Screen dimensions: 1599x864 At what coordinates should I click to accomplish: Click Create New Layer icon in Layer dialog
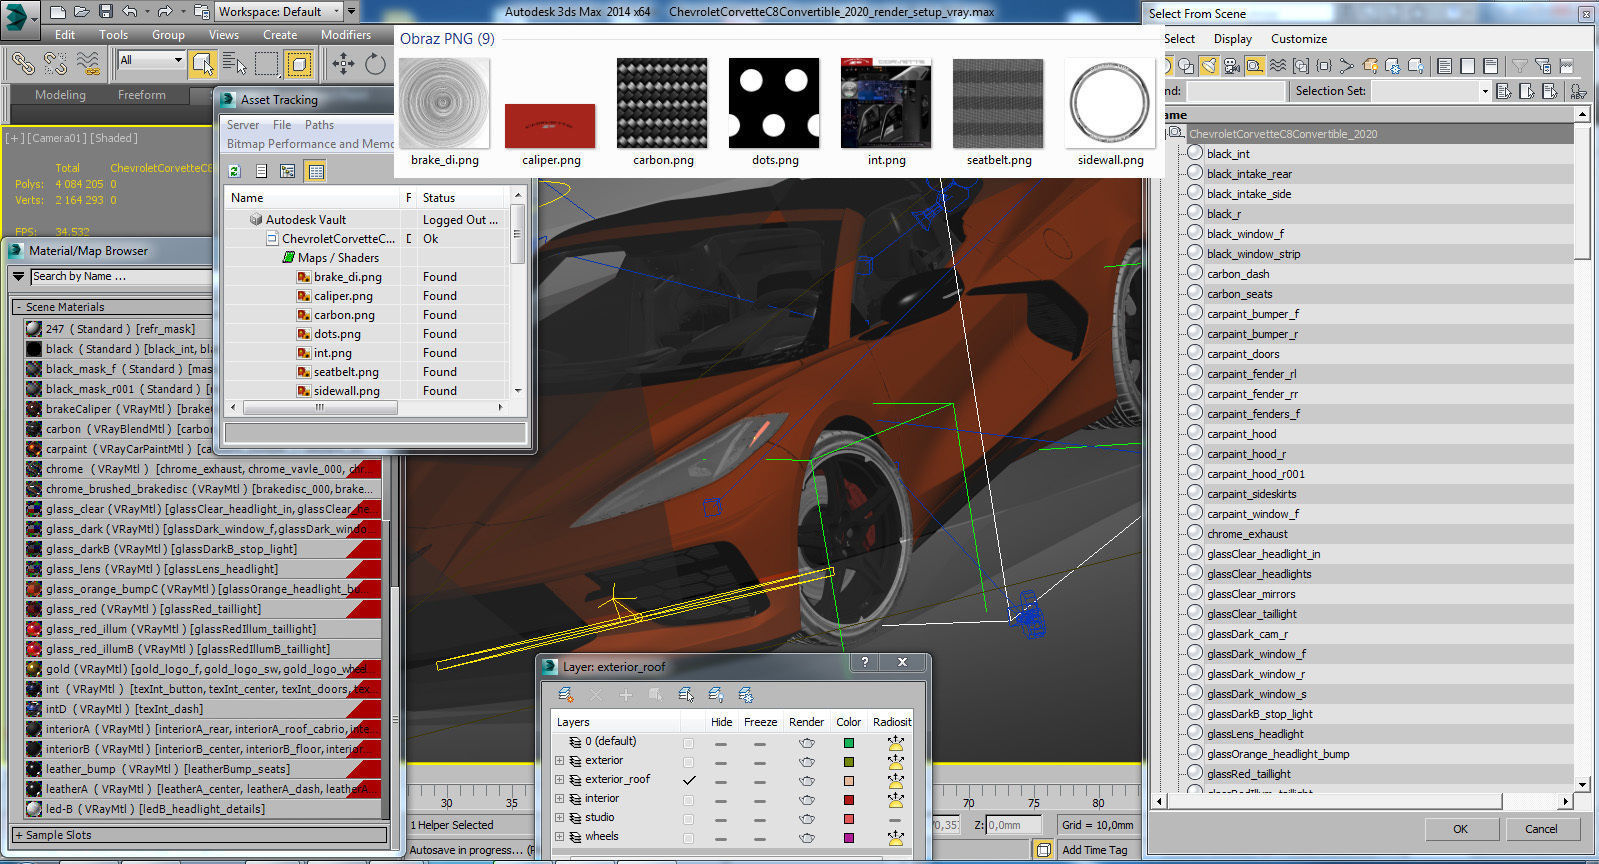pyautogui.click(x=566, y=694)
